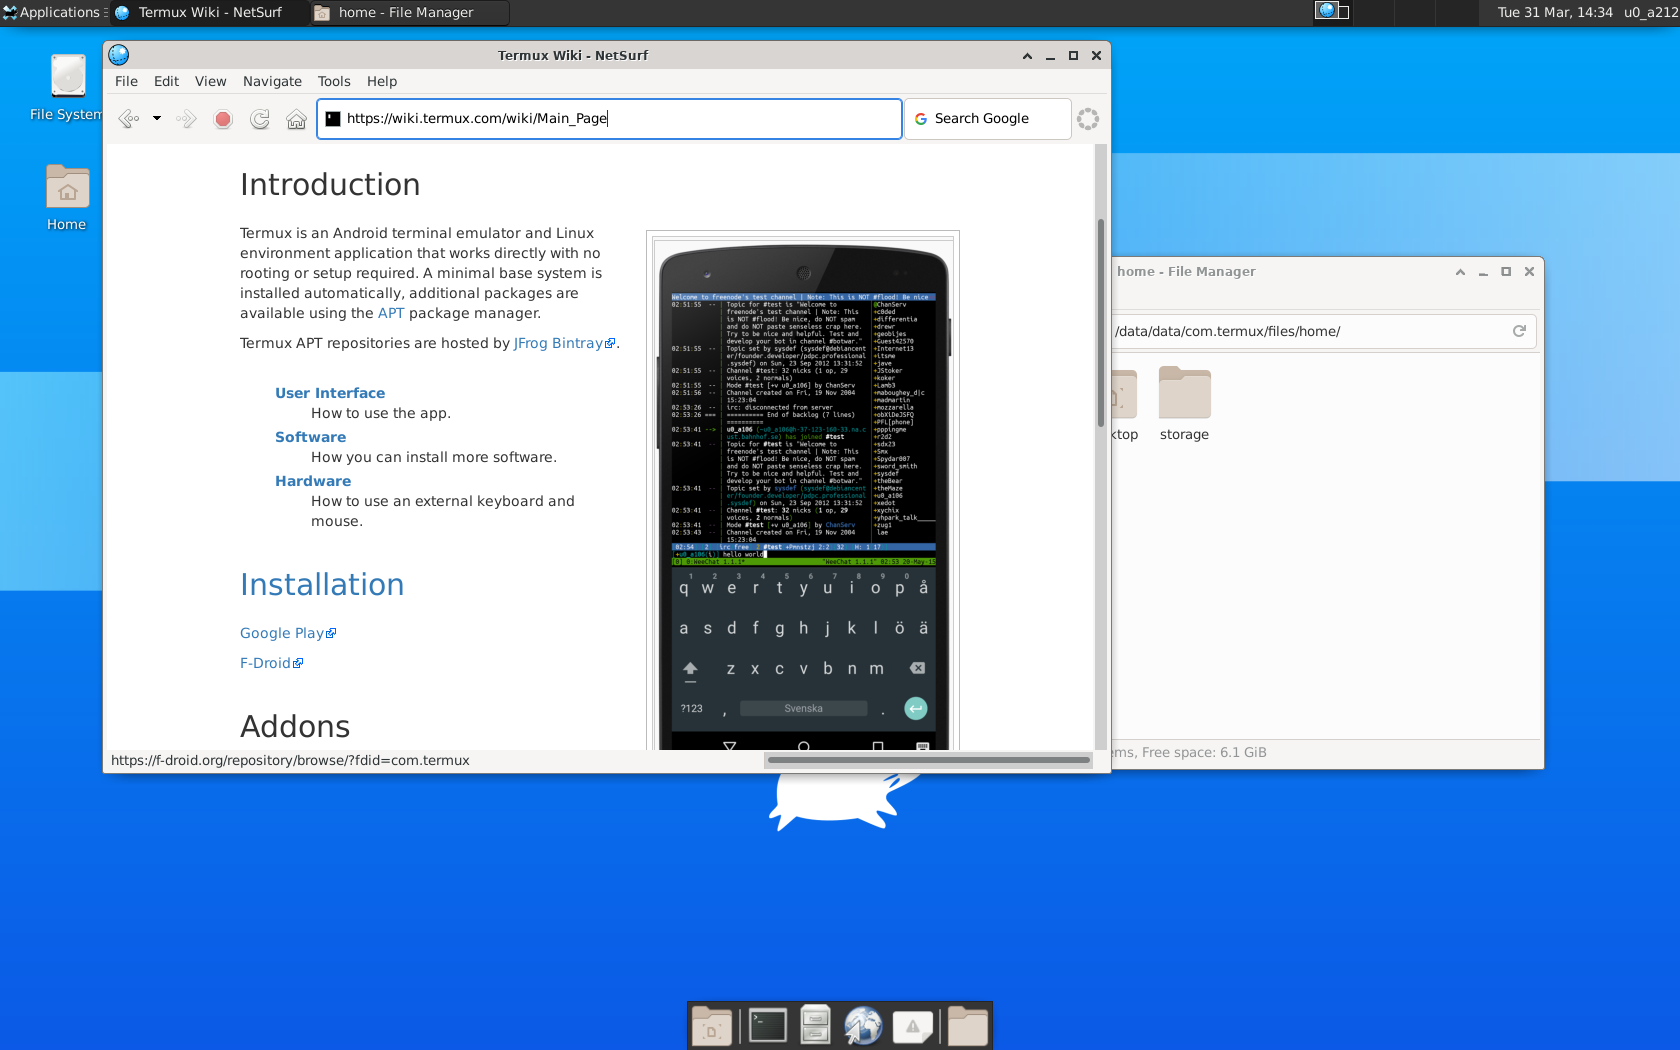
Task: Open the web browser globe icon in the dock
Action: (863, 1025)
